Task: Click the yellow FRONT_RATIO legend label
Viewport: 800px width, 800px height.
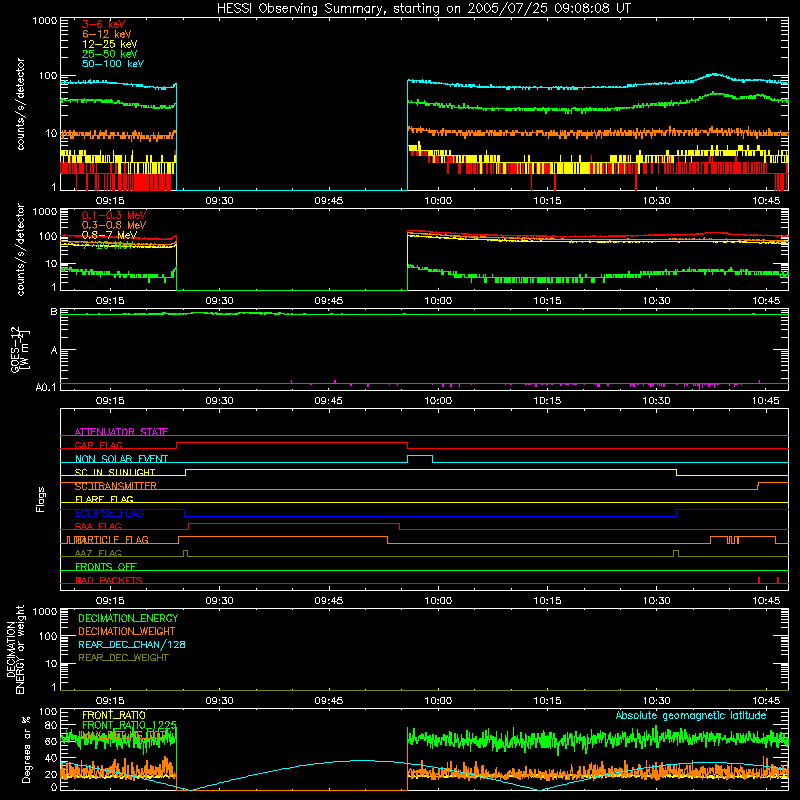Action: 114,715
